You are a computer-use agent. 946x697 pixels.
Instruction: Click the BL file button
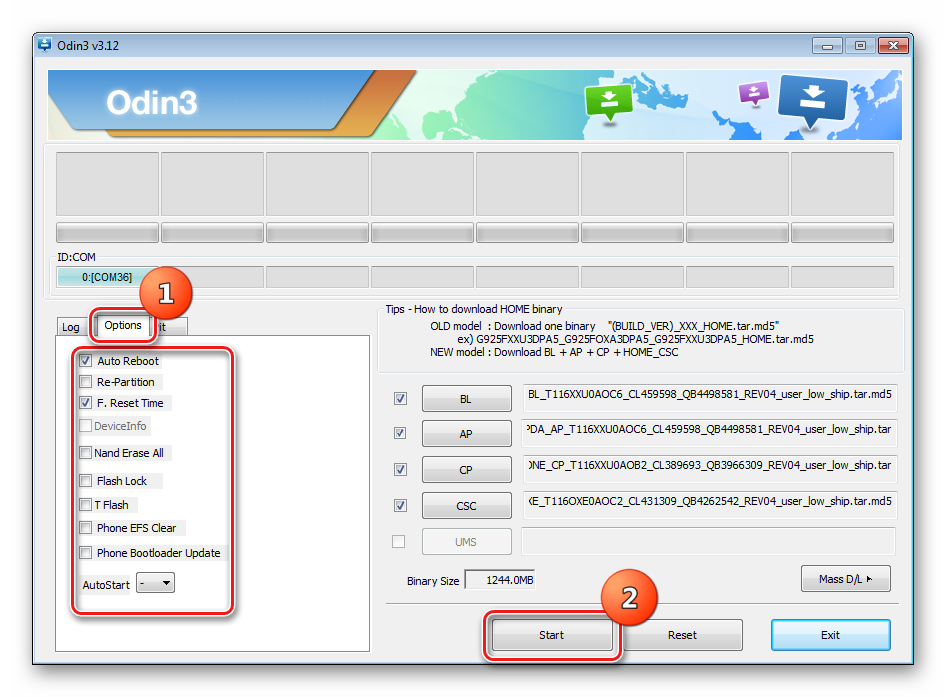pos(466,399)
